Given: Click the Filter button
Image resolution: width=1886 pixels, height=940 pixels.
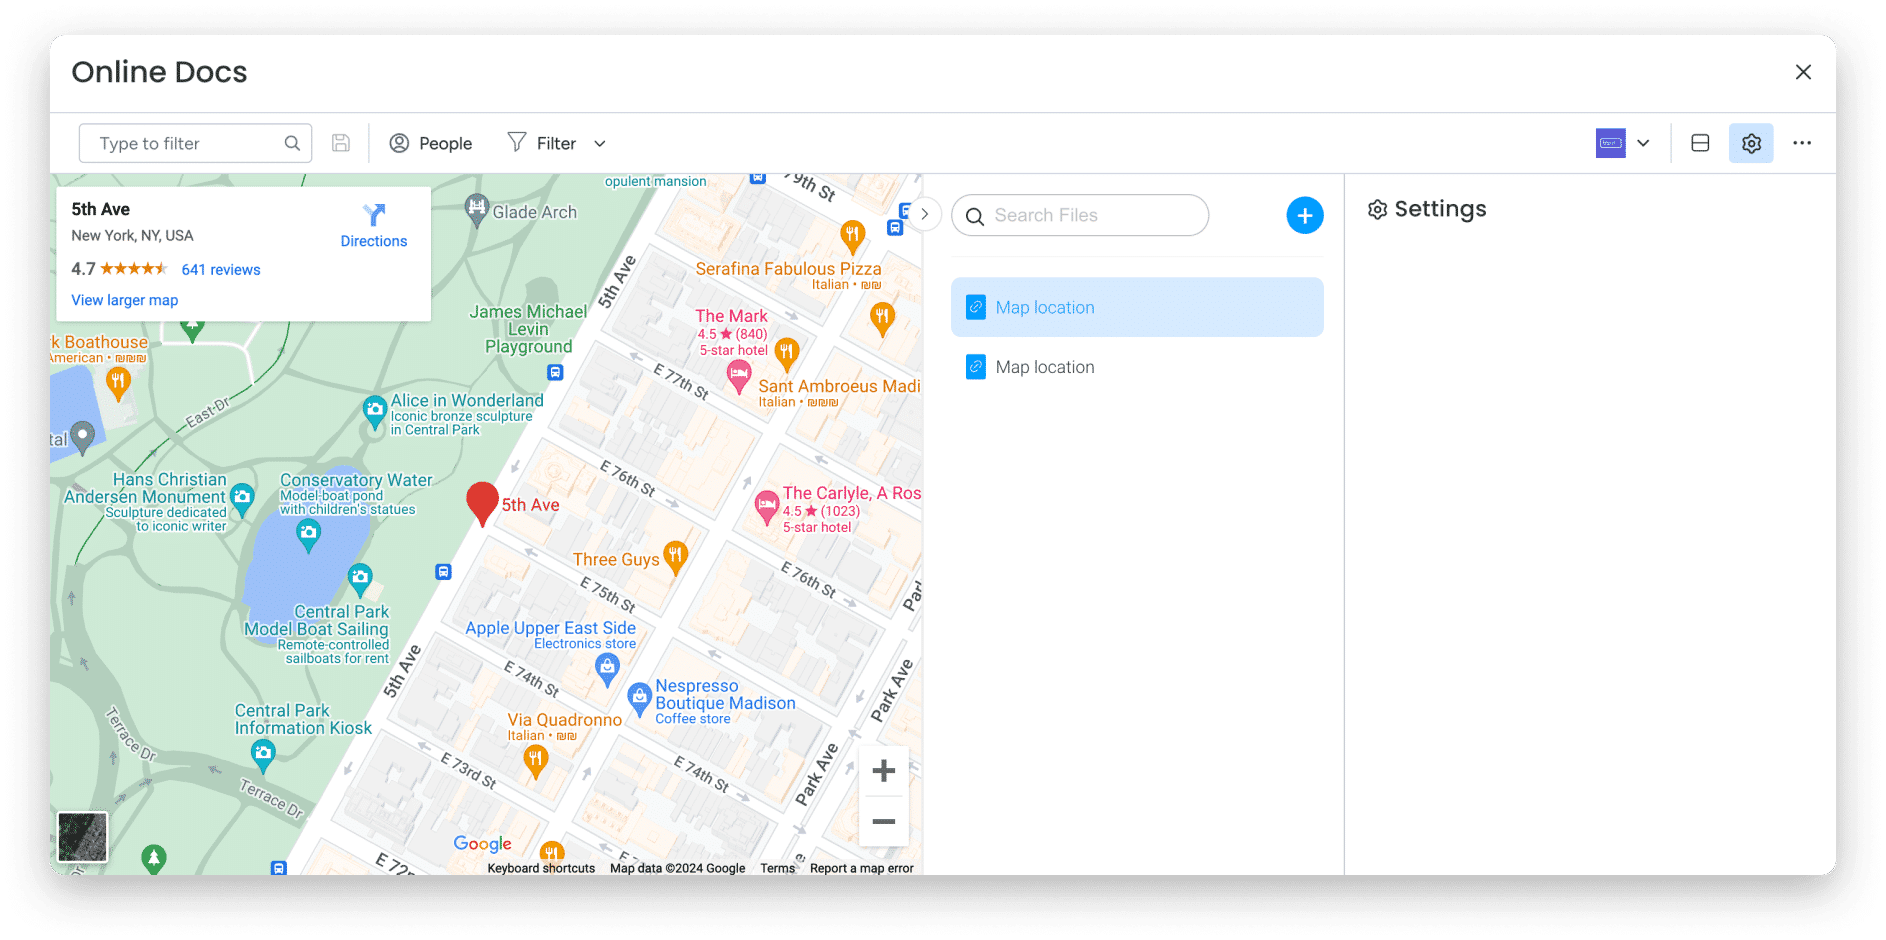Looking at the screenshot, I should (543, 143).
